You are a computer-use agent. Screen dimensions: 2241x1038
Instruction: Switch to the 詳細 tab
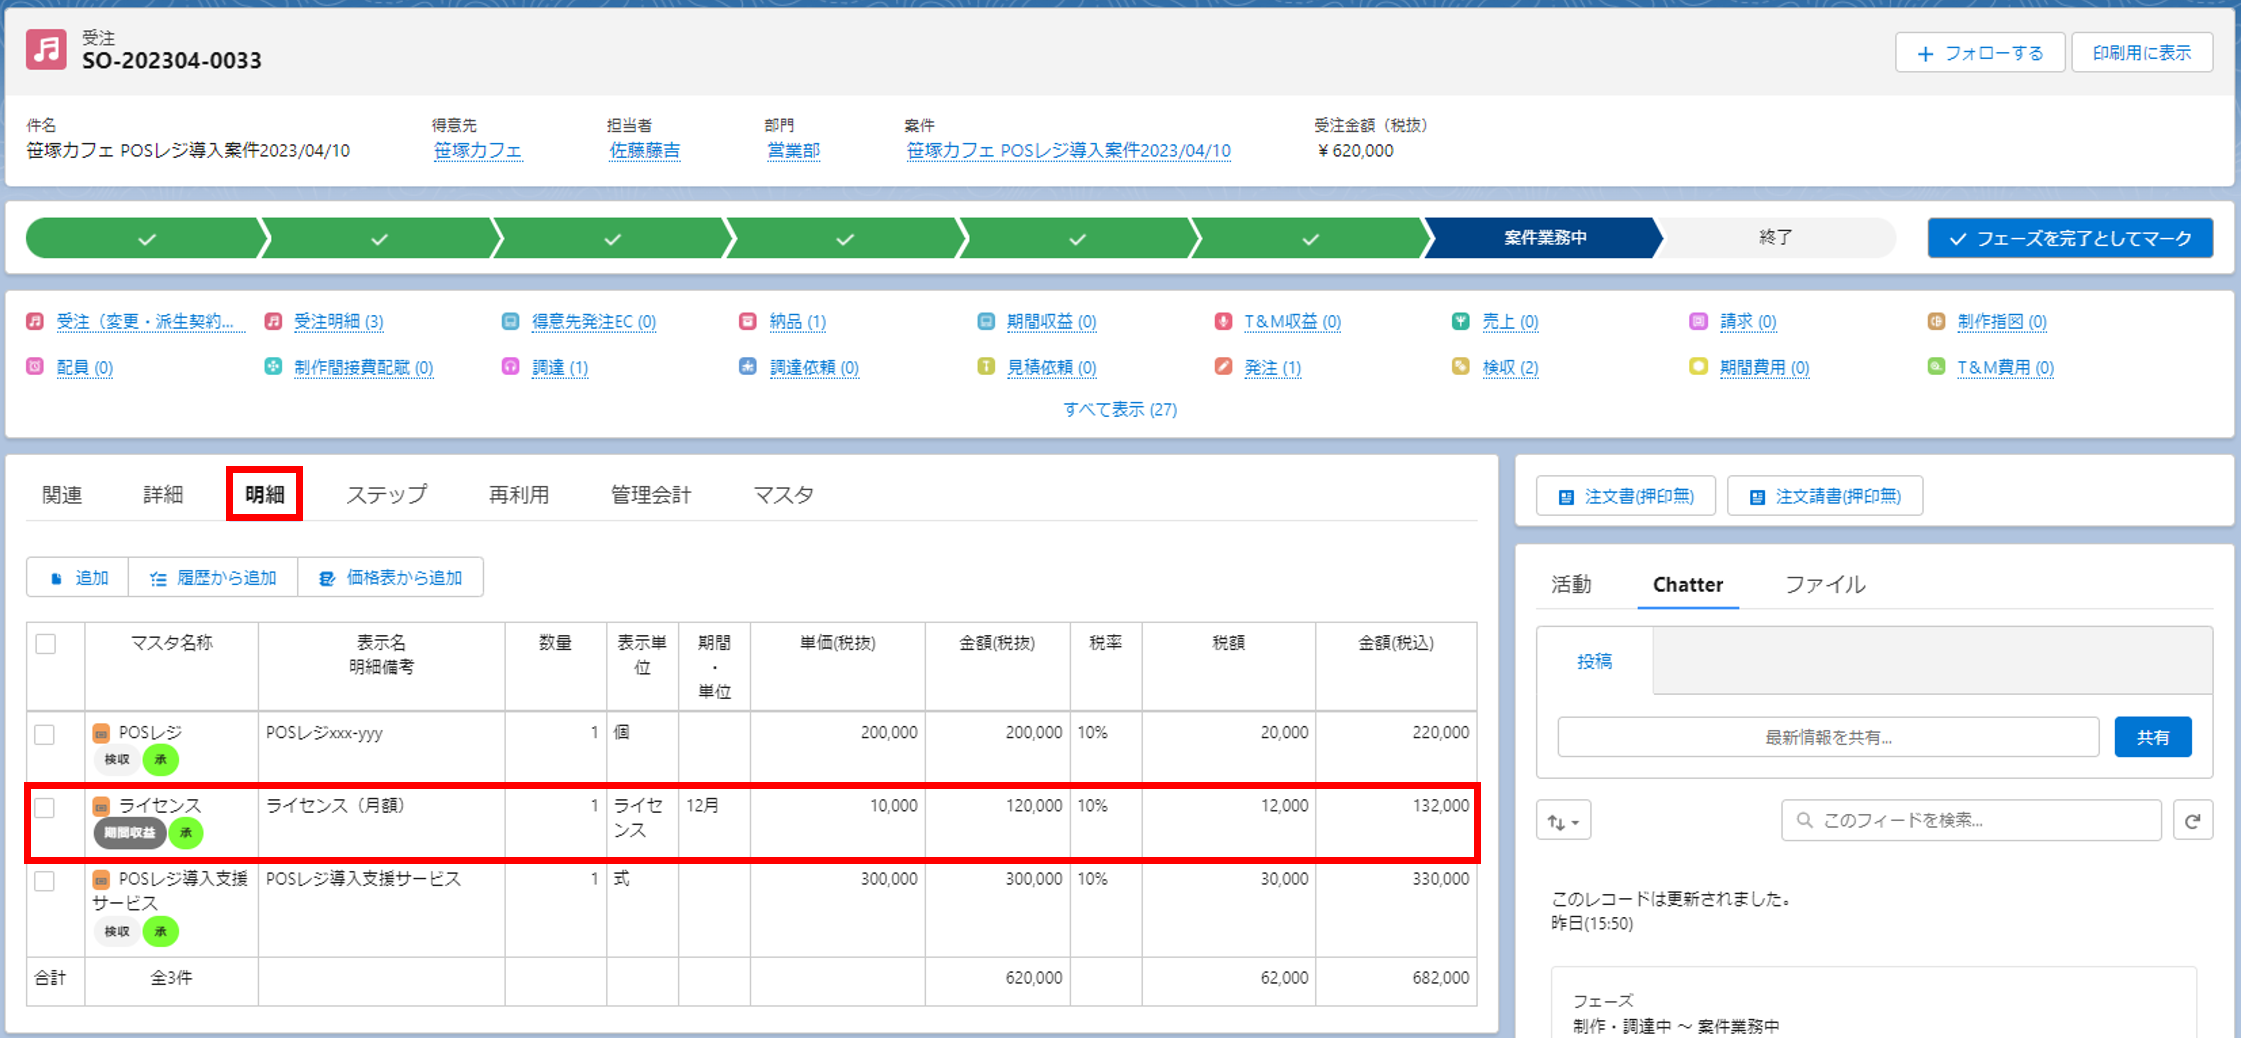click(163, 495)
